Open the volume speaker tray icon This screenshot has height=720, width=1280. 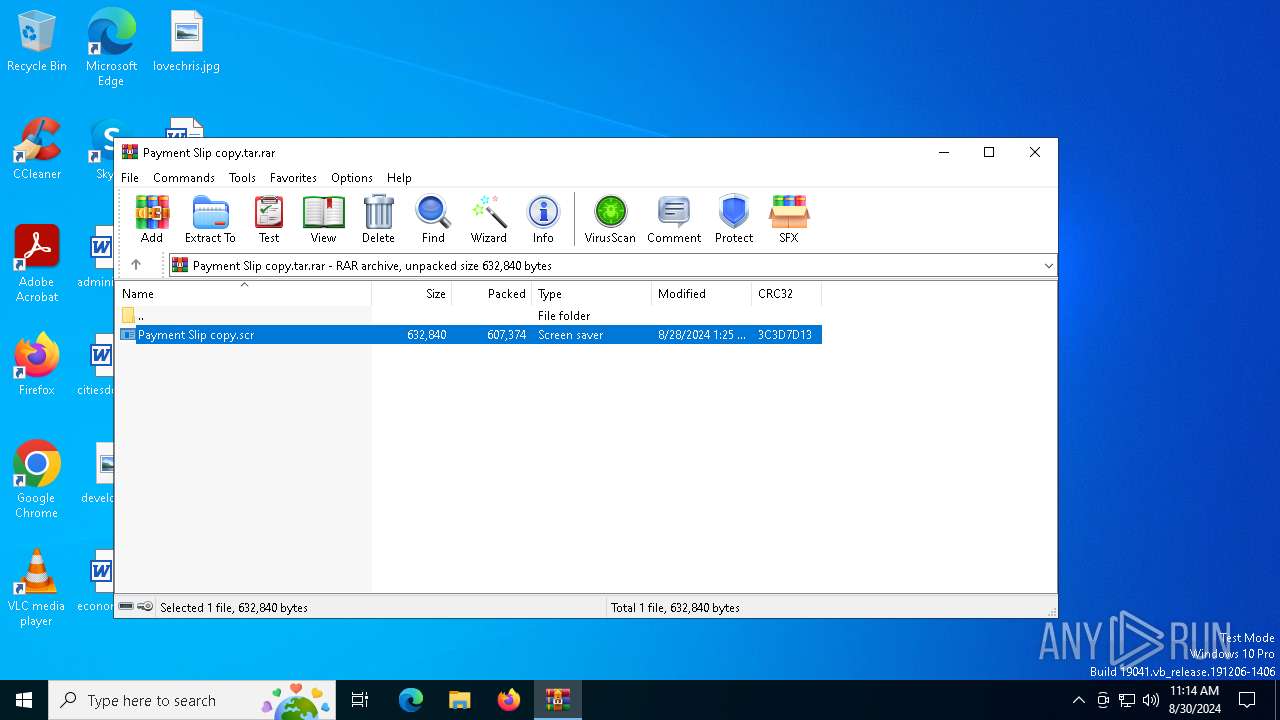(1151, 700)
